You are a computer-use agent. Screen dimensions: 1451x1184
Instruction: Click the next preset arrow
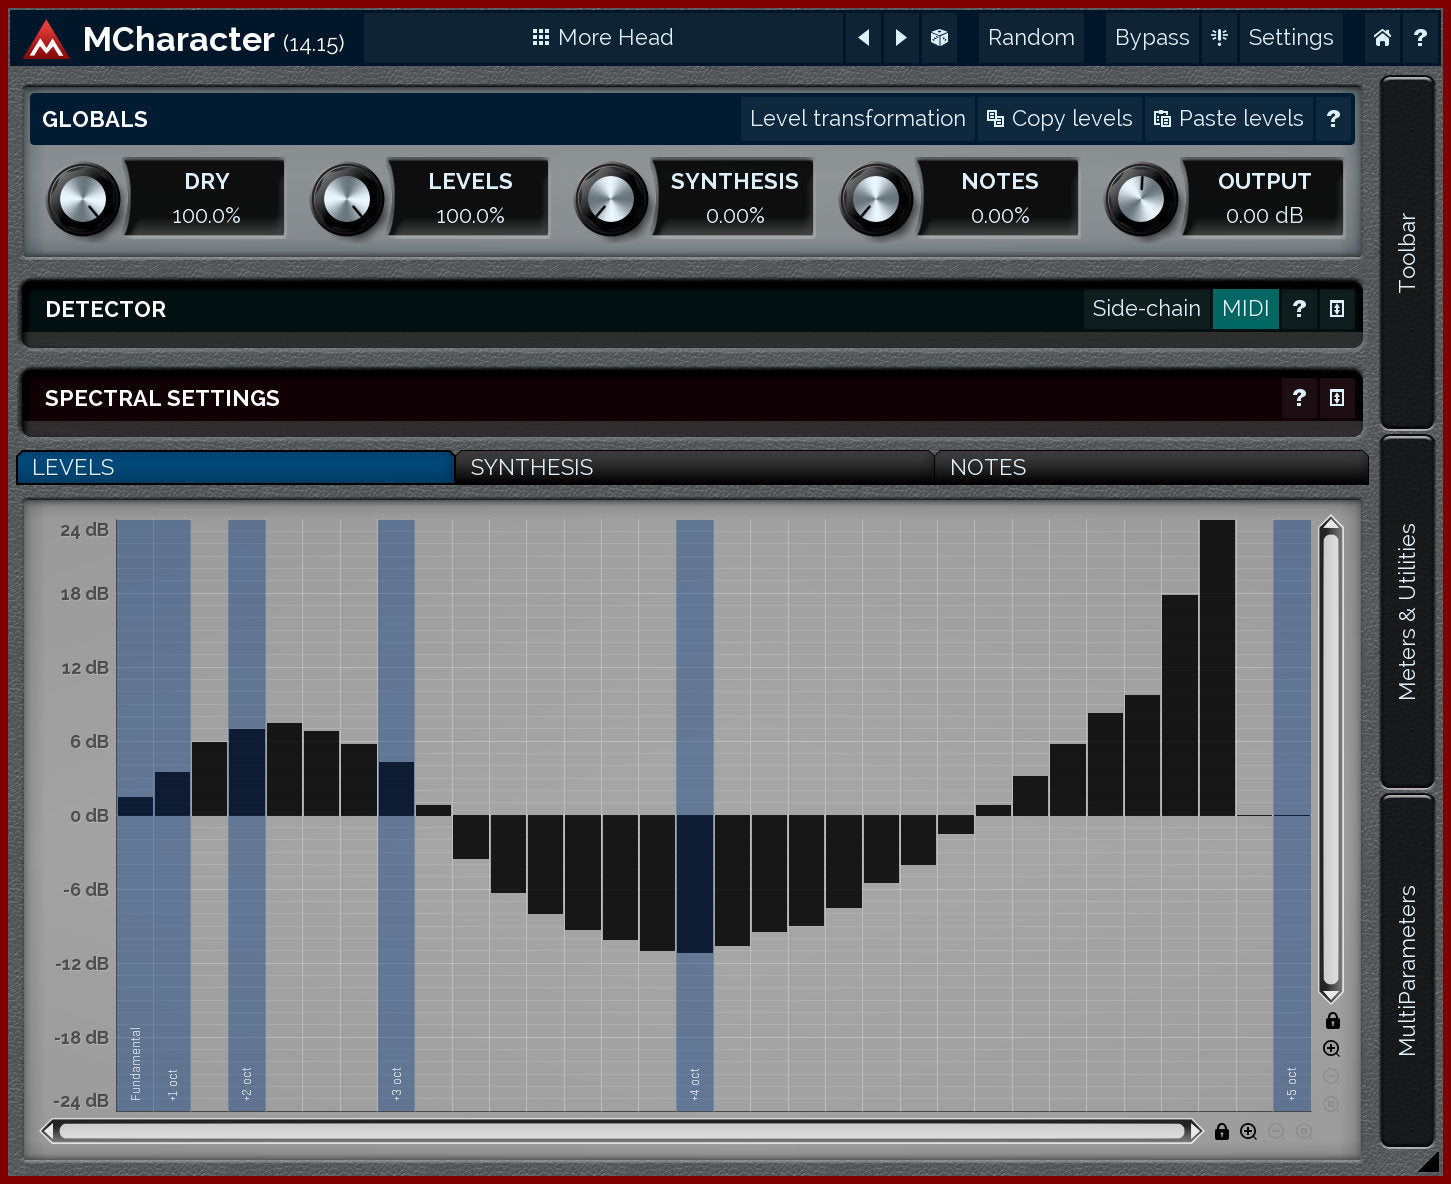pos(901,38)
